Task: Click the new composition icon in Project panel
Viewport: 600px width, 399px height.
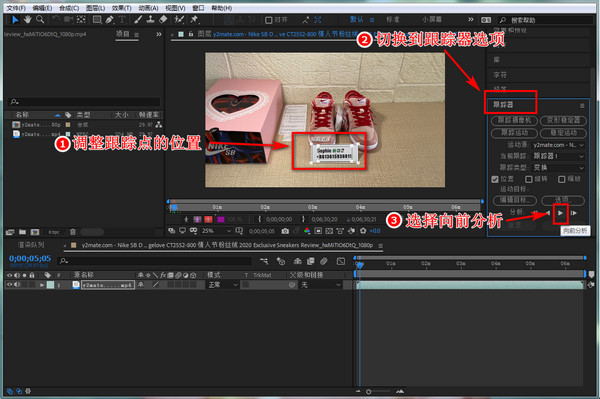Action: pyautogui.click(x=35, y=232)
